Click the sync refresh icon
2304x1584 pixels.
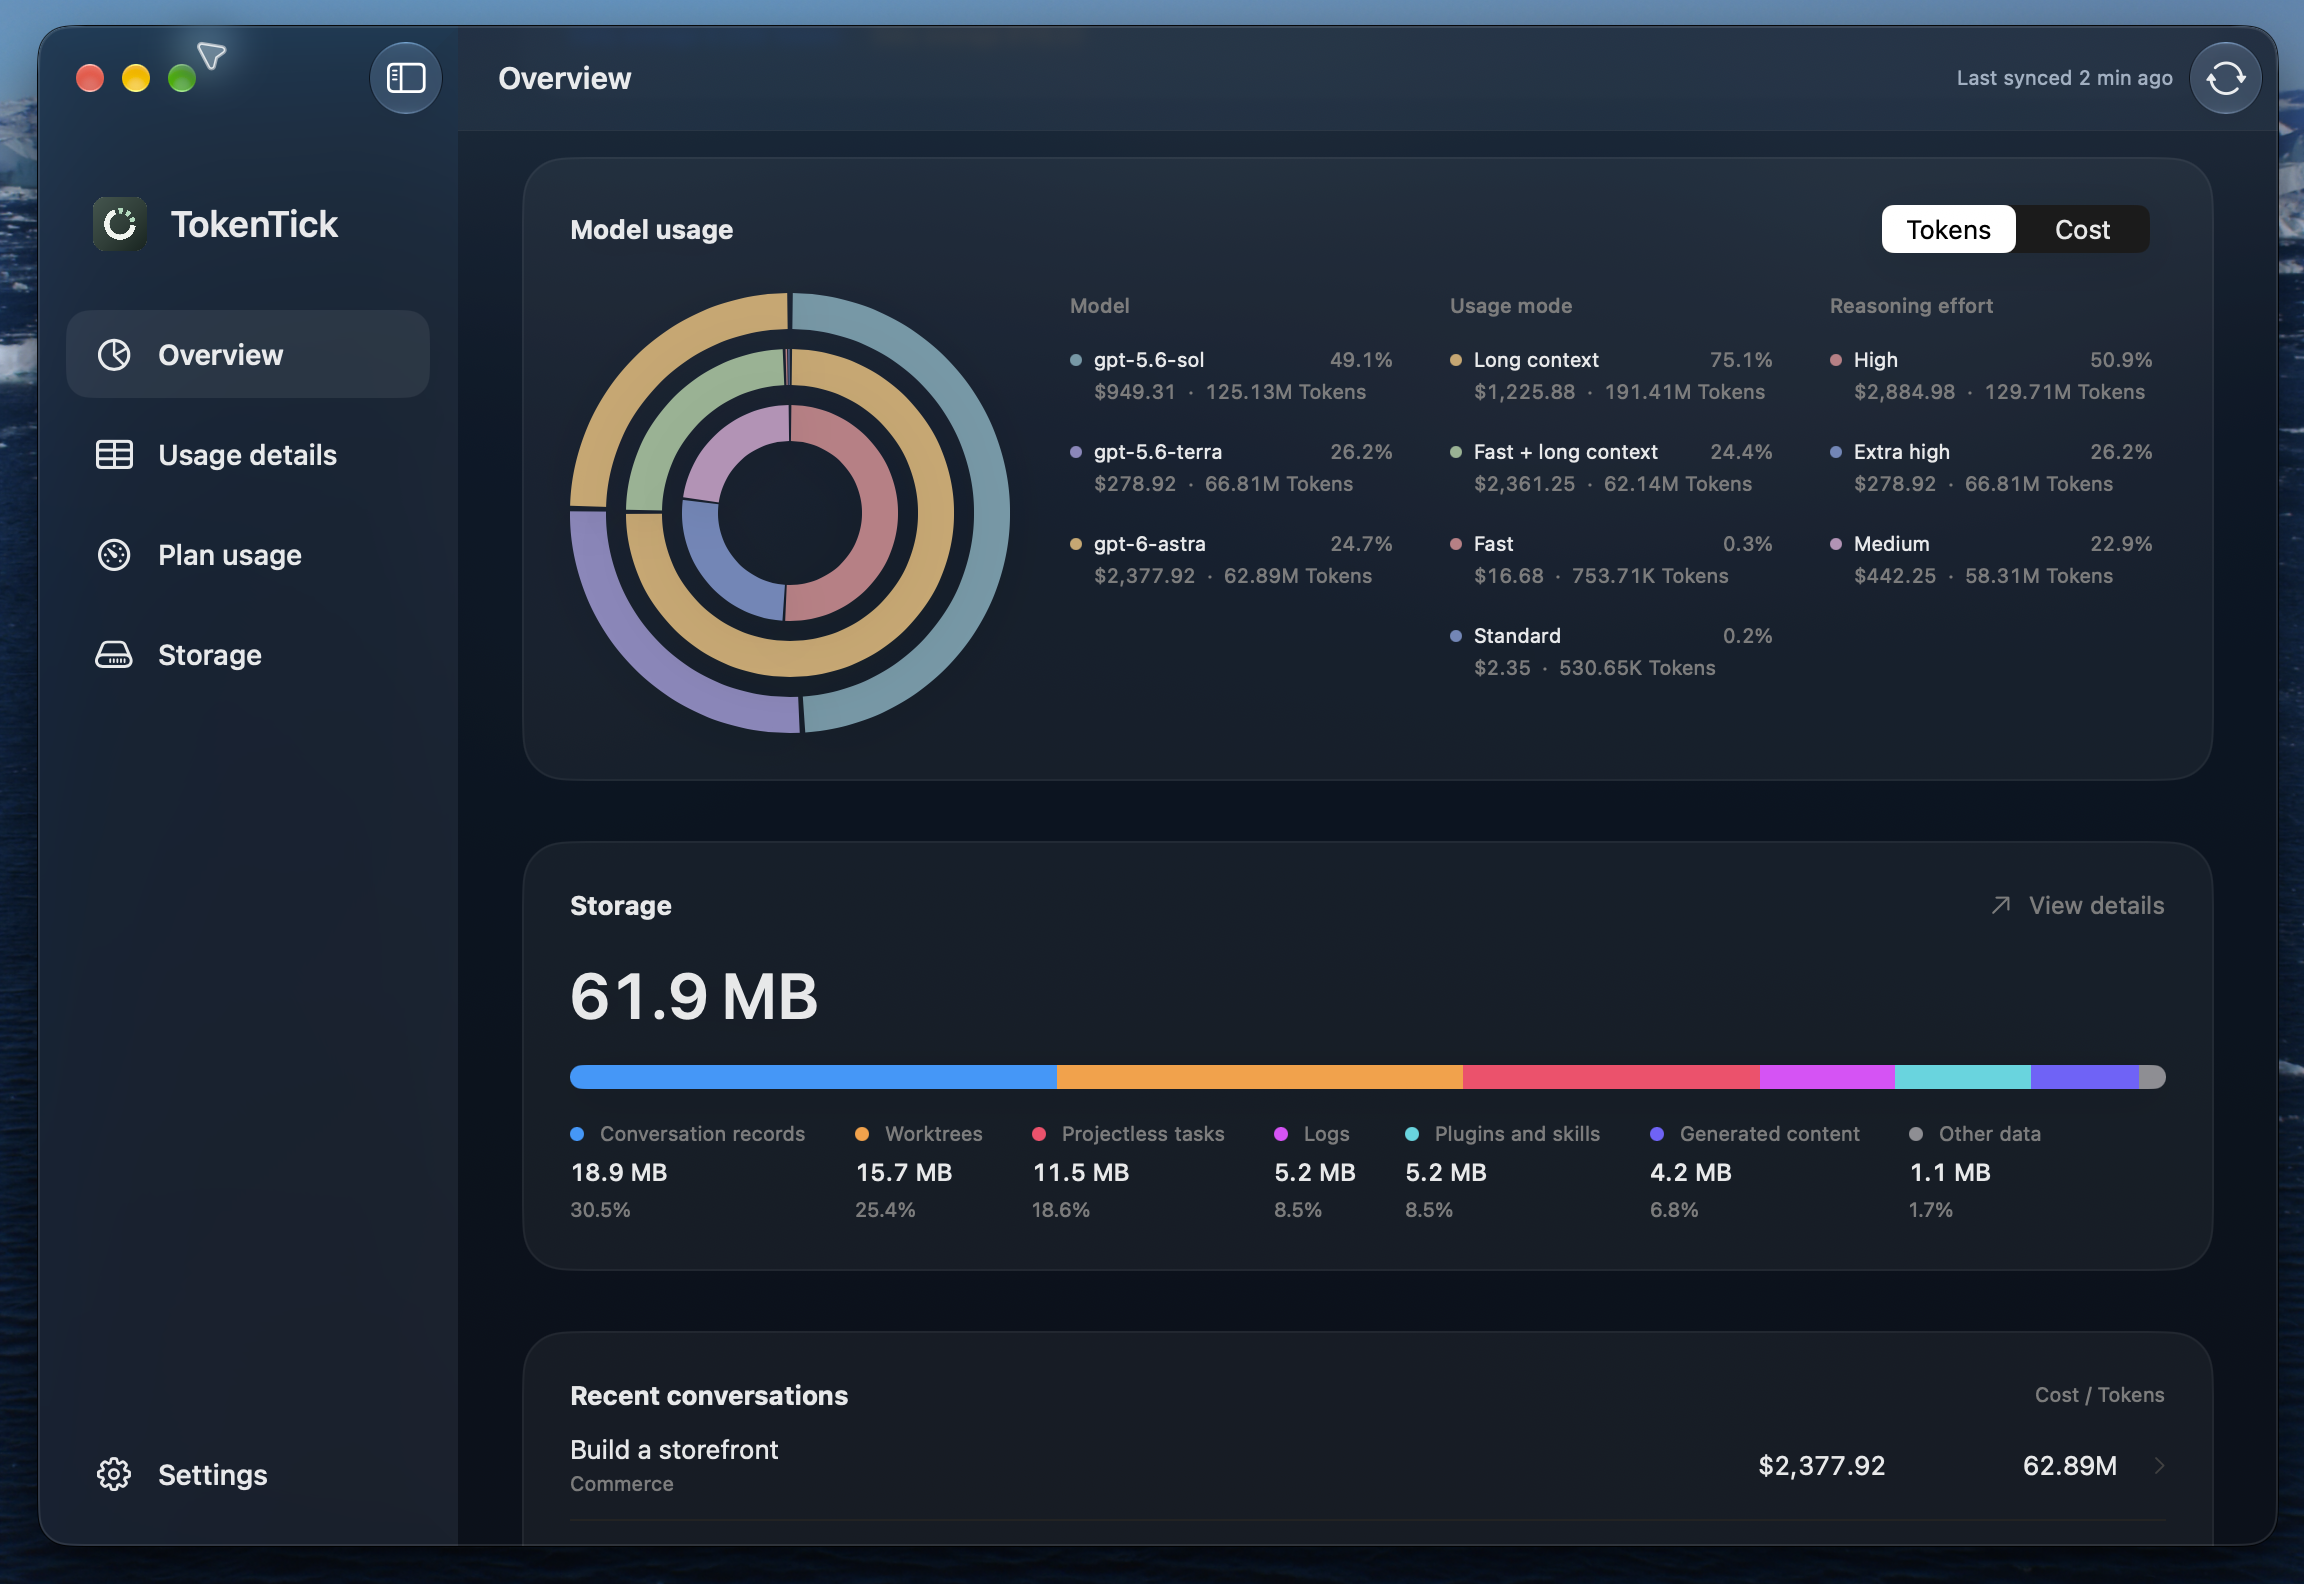point(2225,78)
